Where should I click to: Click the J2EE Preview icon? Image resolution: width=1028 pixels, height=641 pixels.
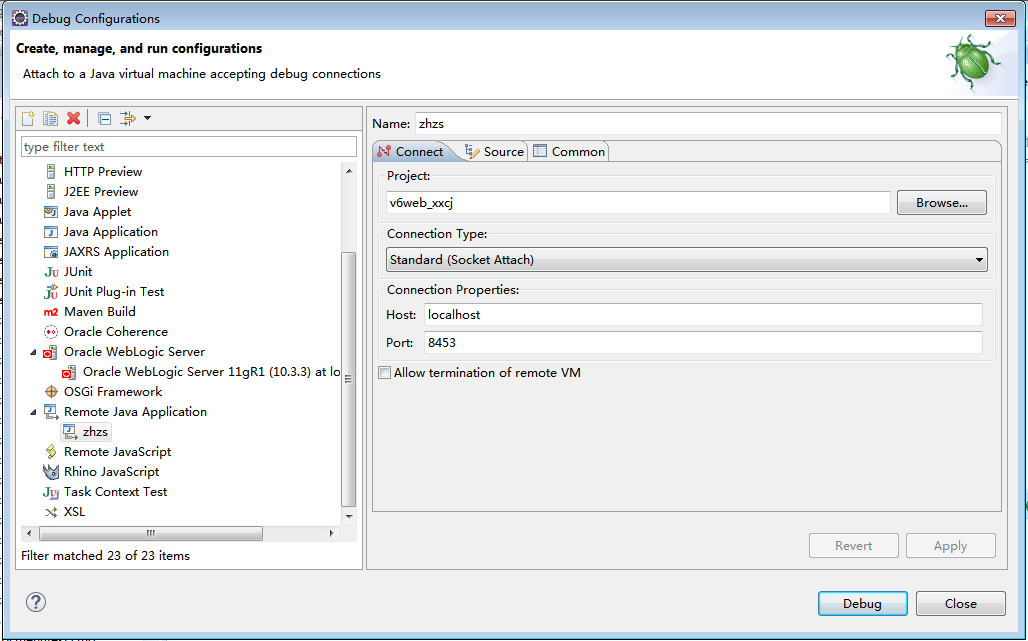click(x=50, y=191)
